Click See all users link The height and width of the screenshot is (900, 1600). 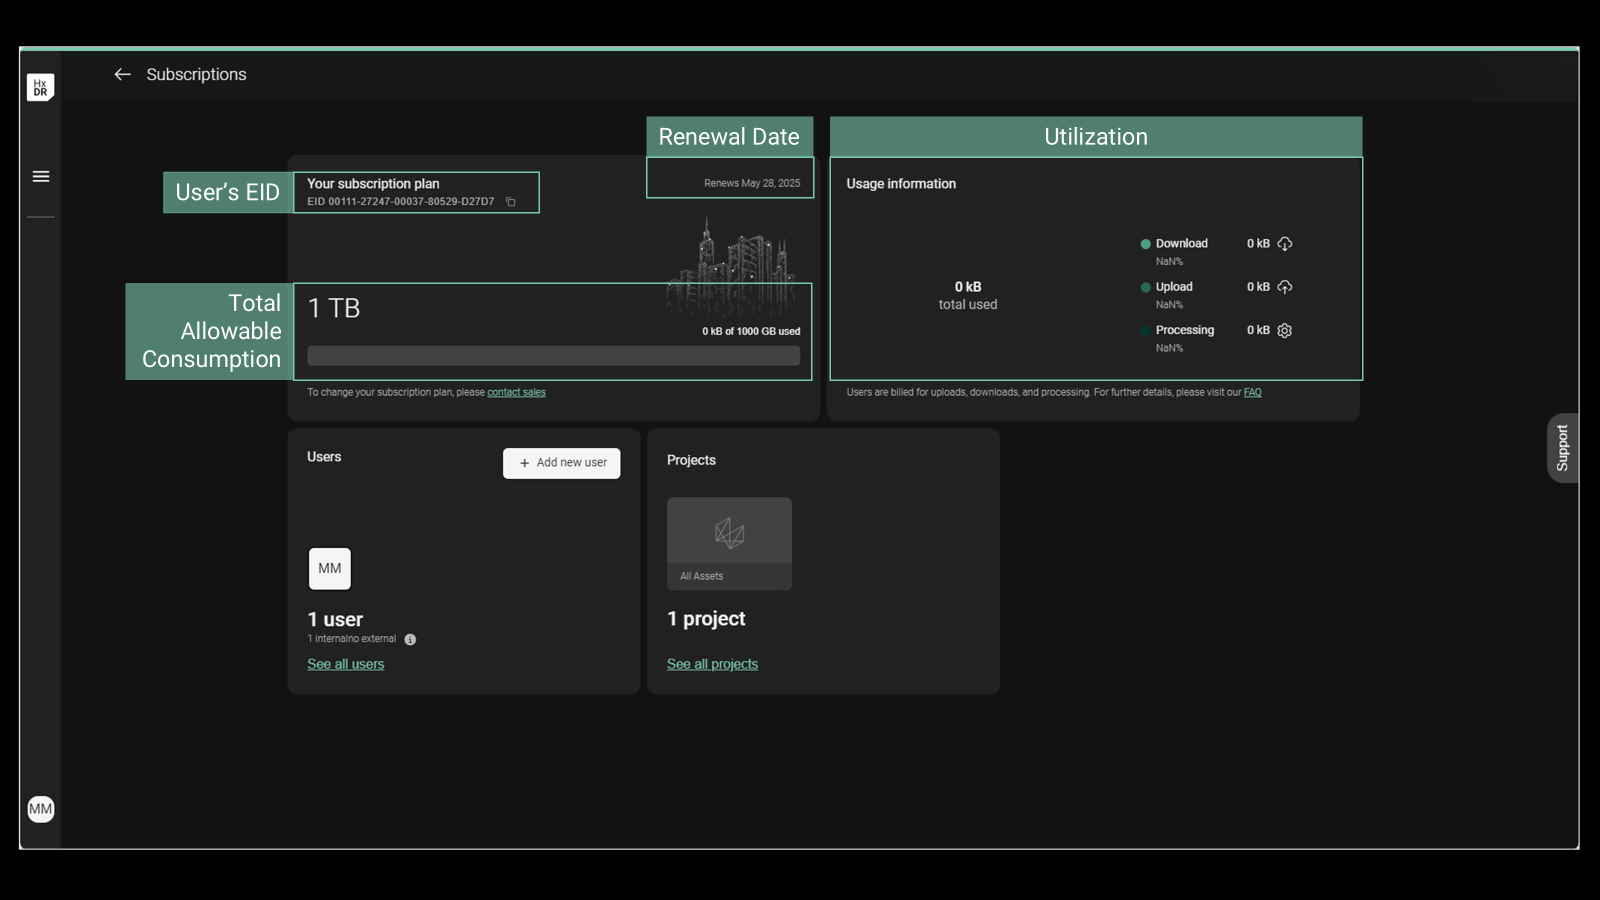click(x=345, y=665)
